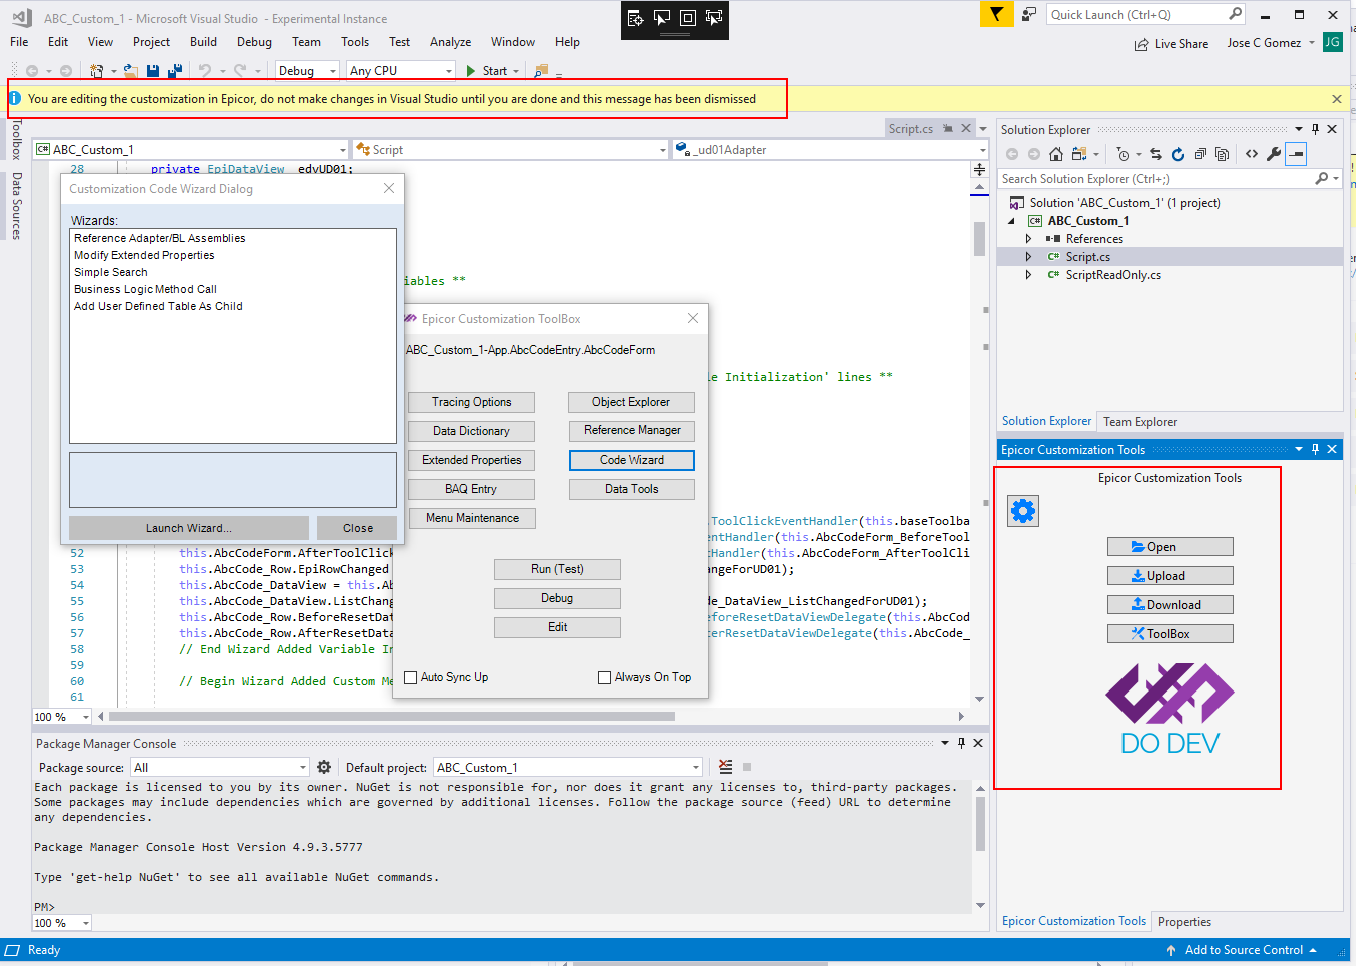Click the Save toolbar icon
This screenshot has height=966, width=1356.
(x=153, y=71)
